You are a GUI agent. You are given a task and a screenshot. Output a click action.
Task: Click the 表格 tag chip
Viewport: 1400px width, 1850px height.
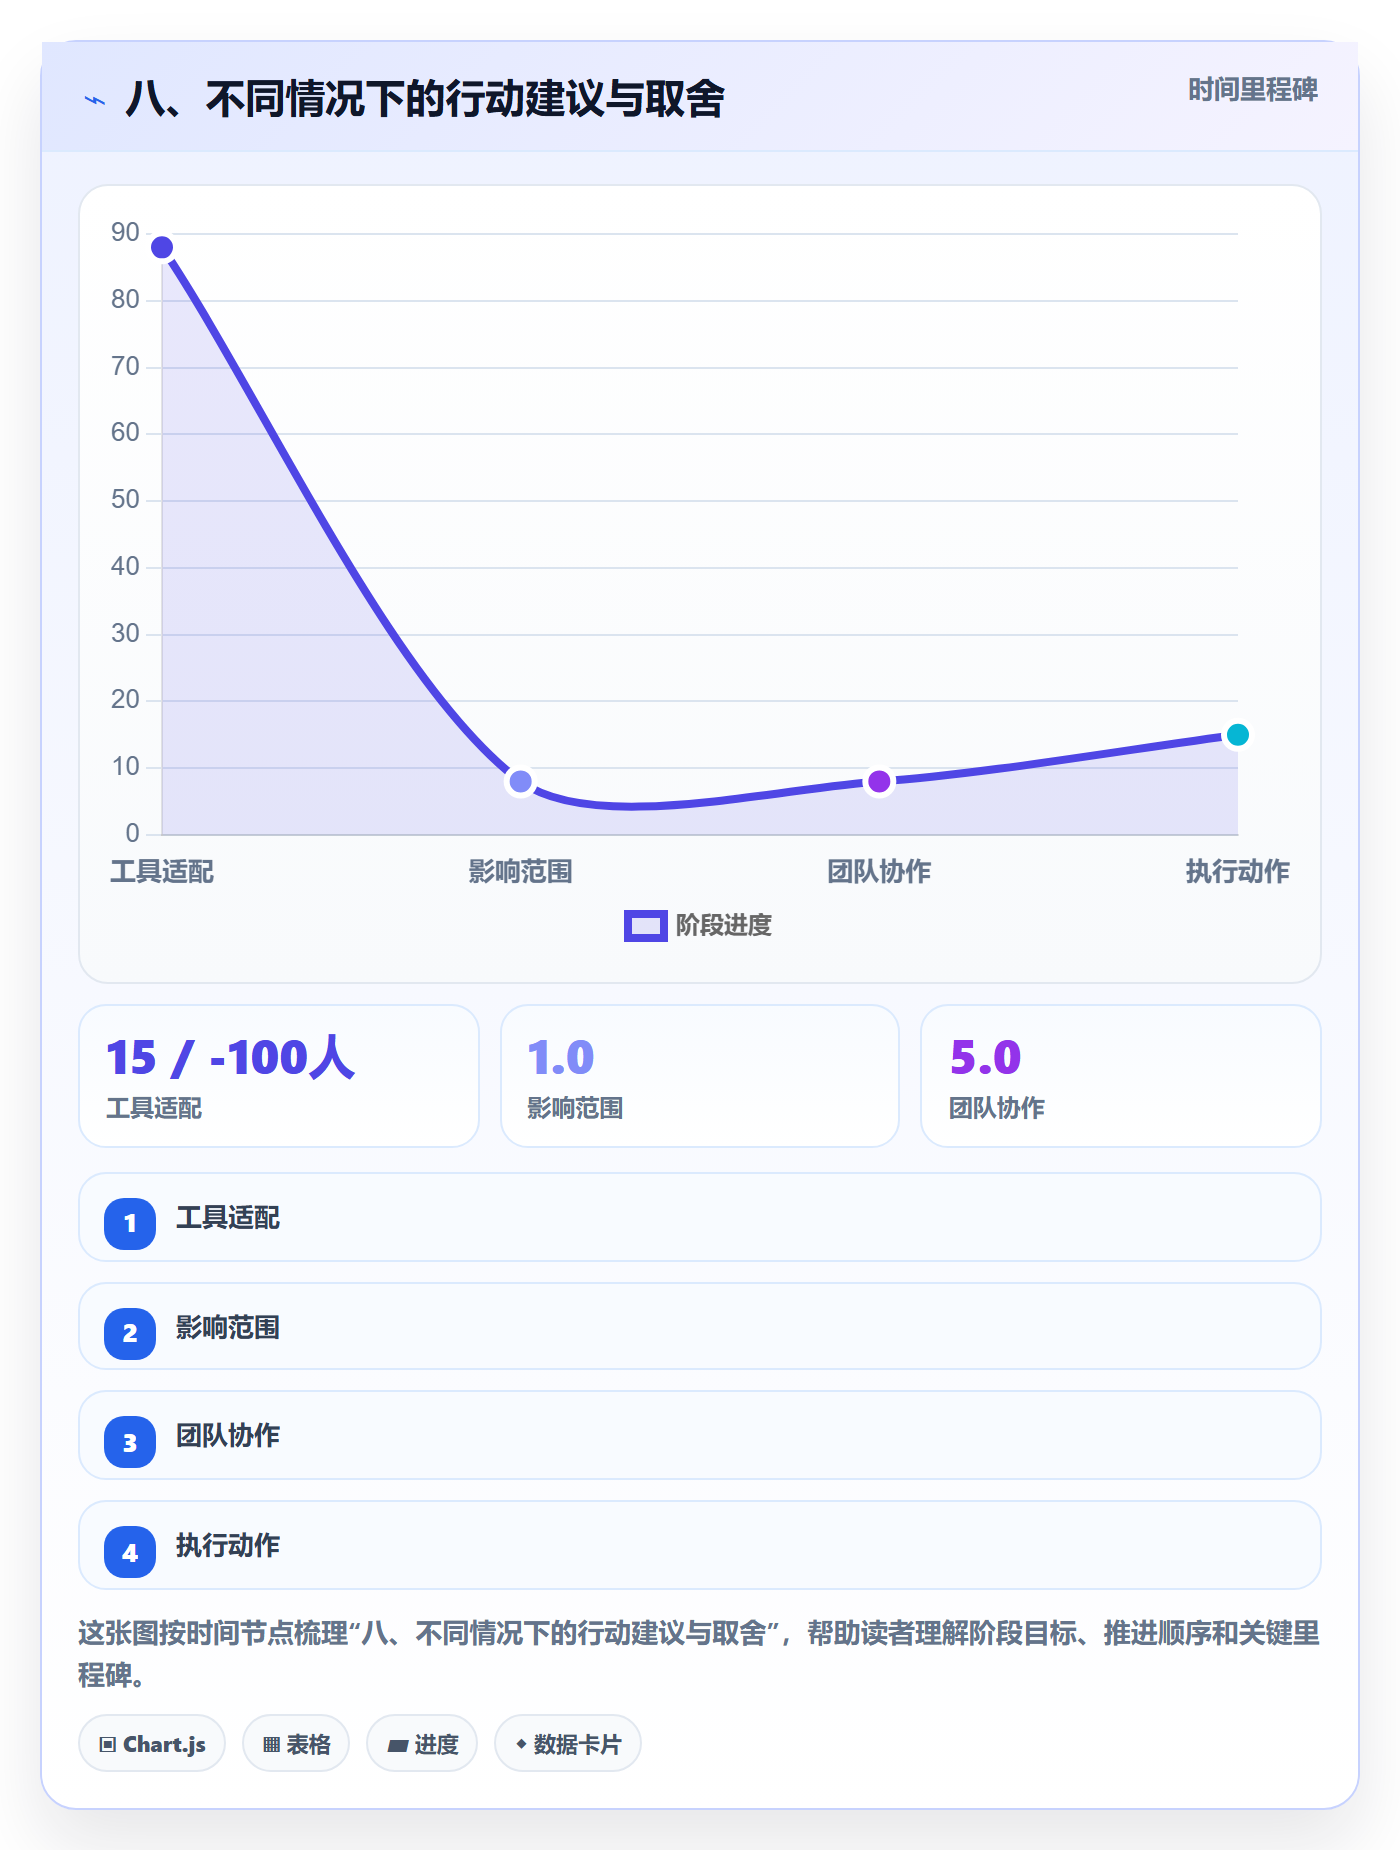(296, 1744)
